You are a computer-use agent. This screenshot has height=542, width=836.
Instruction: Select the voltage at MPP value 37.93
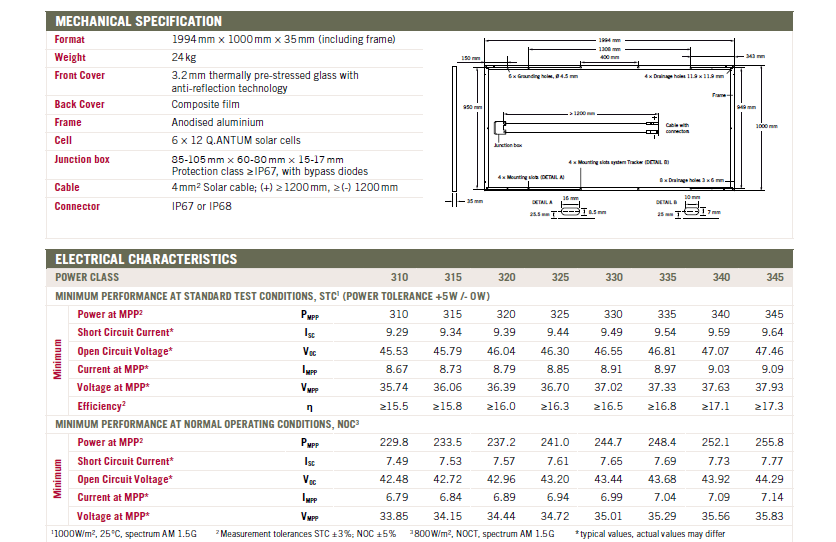769,387
